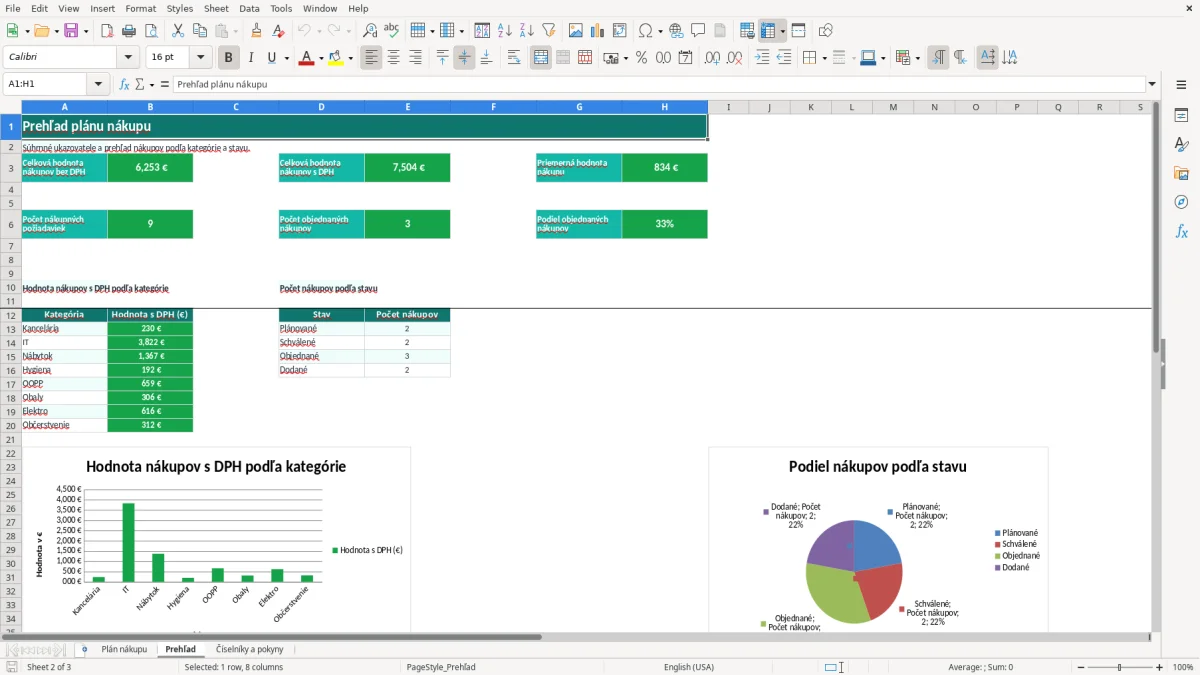Open Function Wizard fx icon

pos(125,84)
